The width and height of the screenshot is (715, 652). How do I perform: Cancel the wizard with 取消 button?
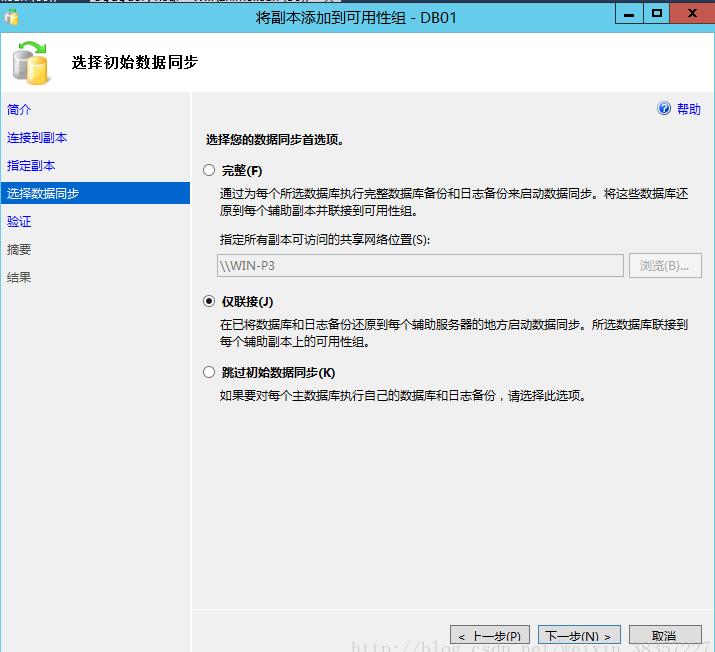click(664, 635)
